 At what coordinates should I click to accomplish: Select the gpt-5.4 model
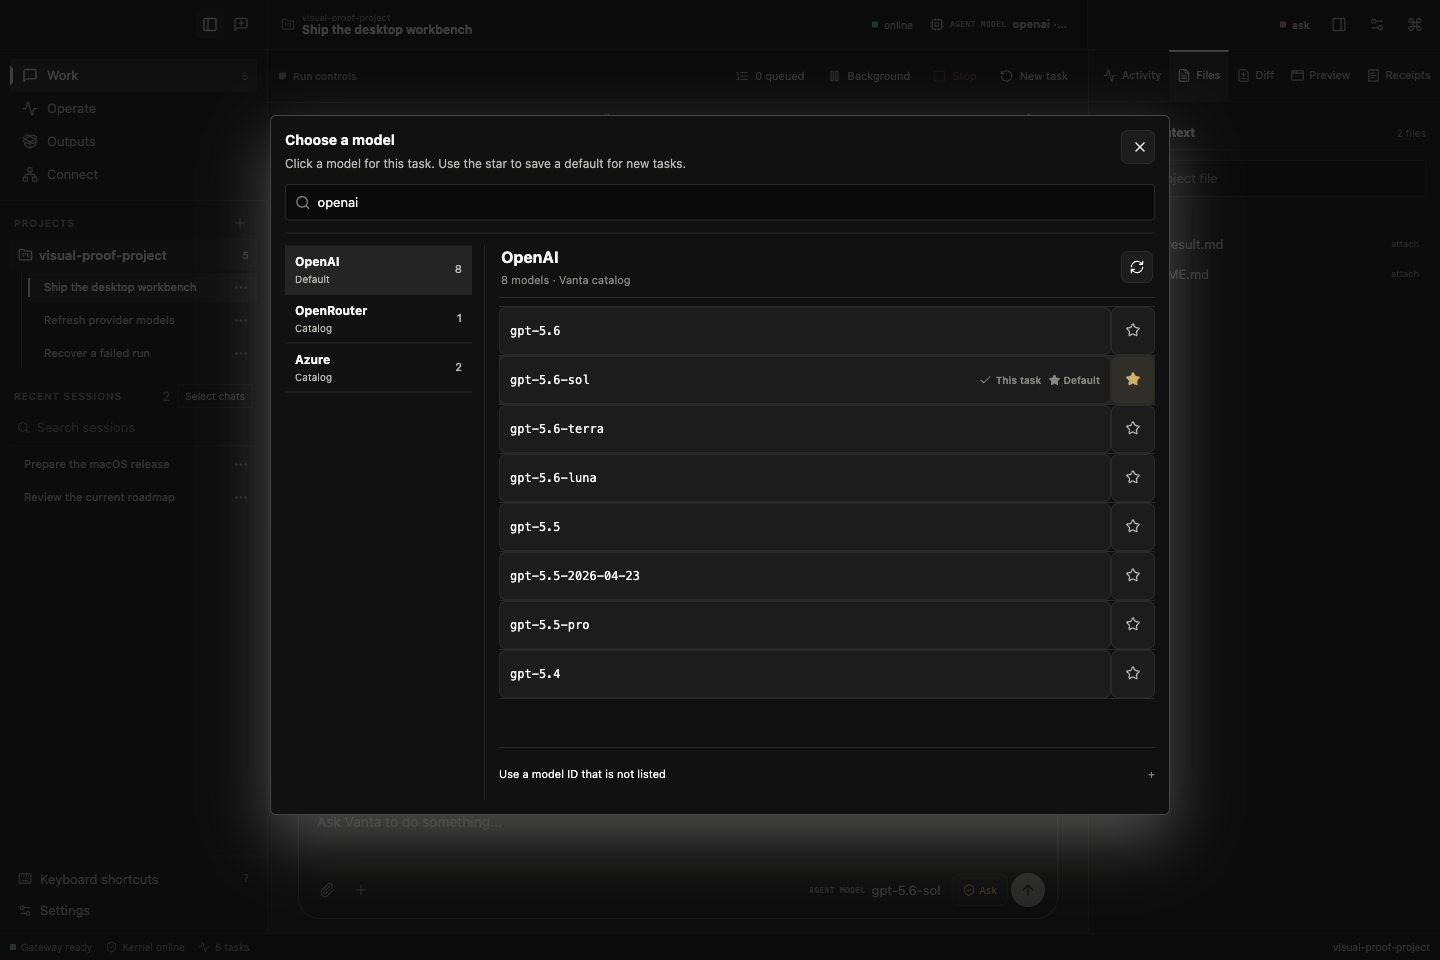click(805, 673)
